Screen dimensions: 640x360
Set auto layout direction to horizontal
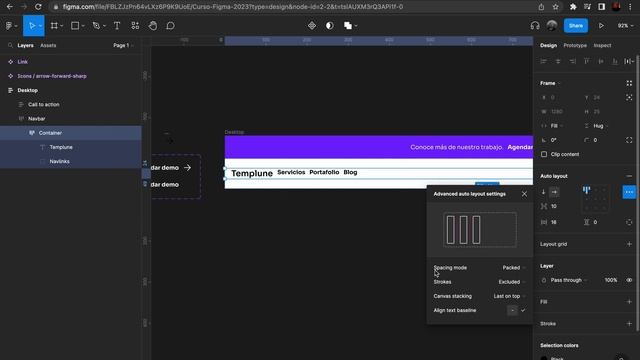(x=554, y=192)
